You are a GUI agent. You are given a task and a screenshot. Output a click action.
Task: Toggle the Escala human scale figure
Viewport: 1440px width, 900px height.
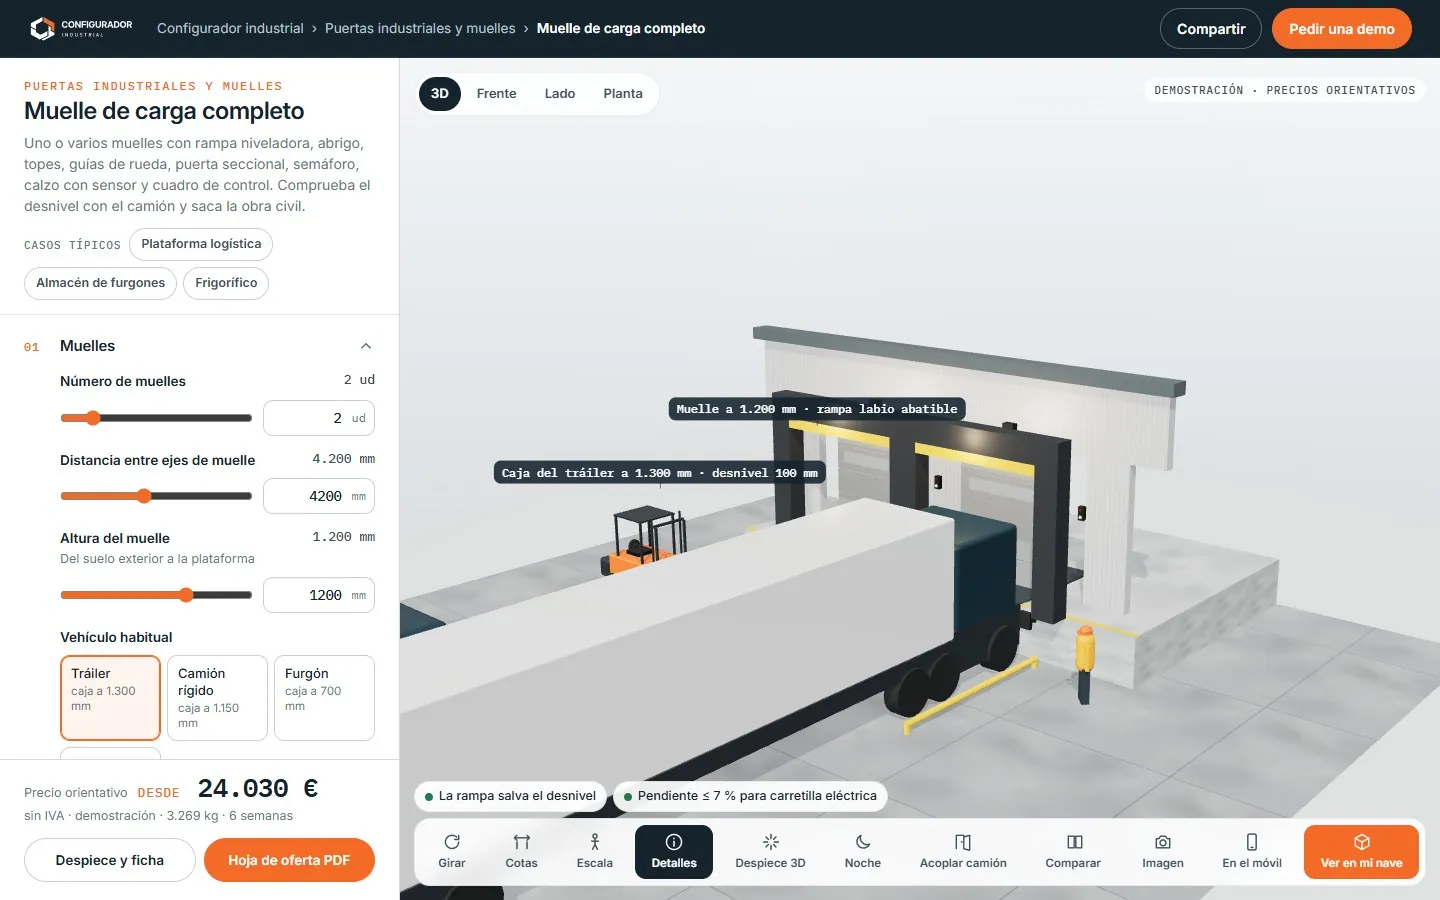[594, 852]
